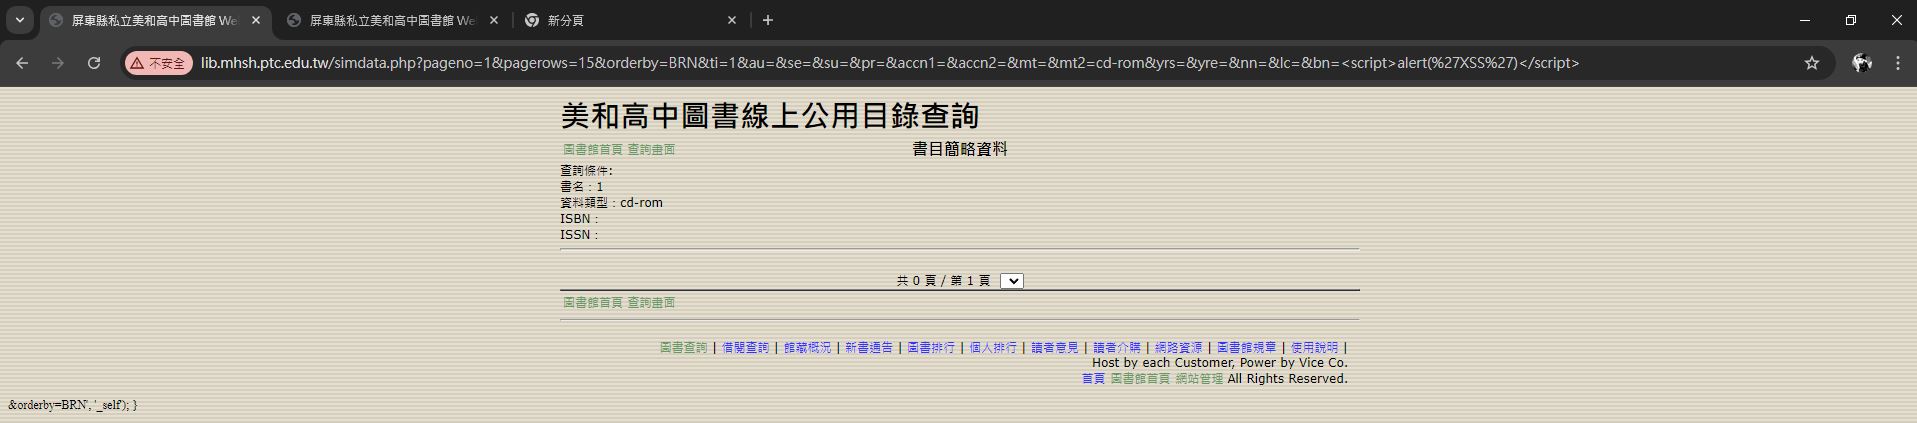Bookmark this page with the star icon

pyautogui.click(x=1812, y=63)
